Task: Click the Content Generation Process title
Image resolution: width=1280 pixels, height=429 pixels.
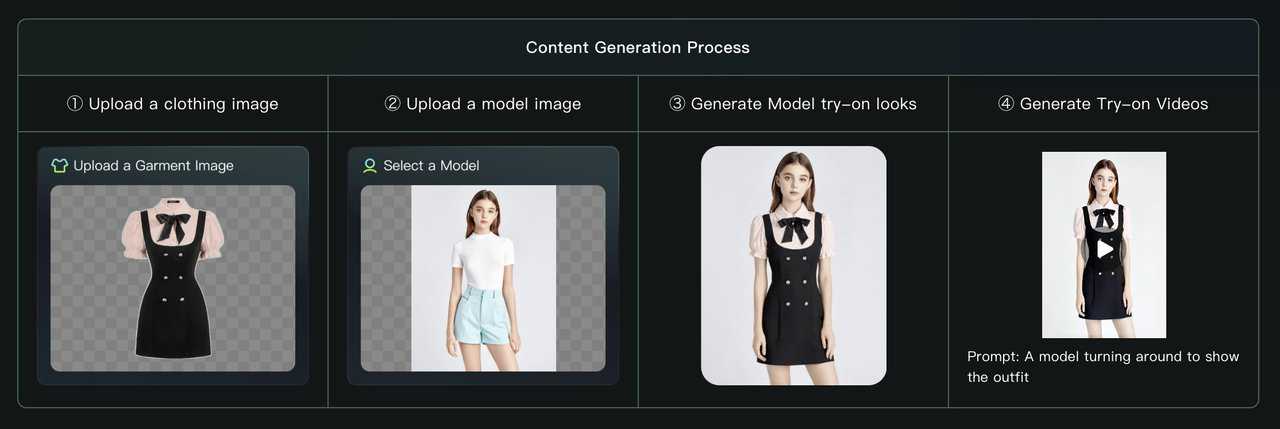Action: (x=638, y=47)
